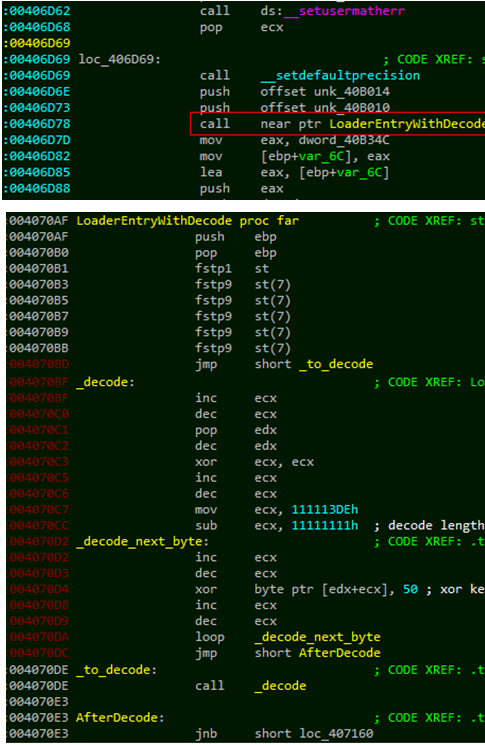Click address 004070CC sub line
Image resolution: width=485 pixels, height=745 pixels.
(x=39, y=525)
